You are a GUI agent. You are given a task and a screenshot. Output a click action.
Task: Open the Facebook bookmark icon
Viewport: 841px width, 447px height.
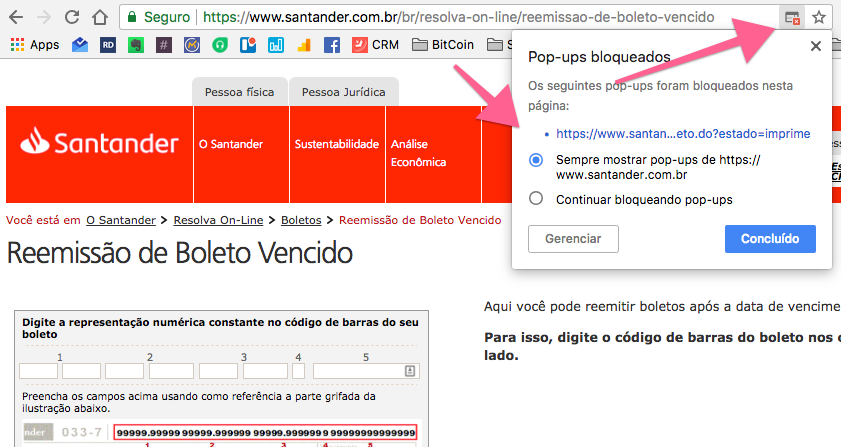(x=332, y=45)
